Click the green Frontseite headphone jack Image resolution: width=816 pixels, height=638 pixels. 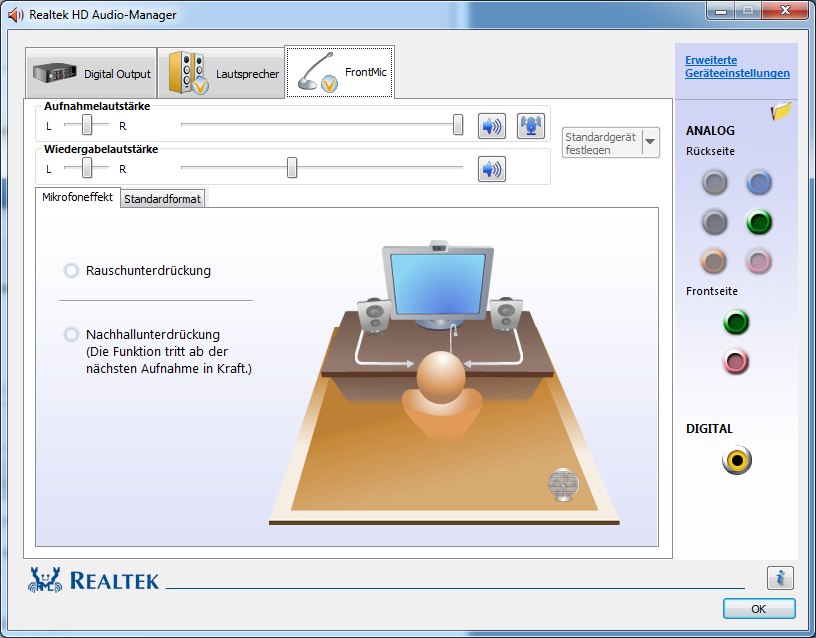(x=736, y=322)
